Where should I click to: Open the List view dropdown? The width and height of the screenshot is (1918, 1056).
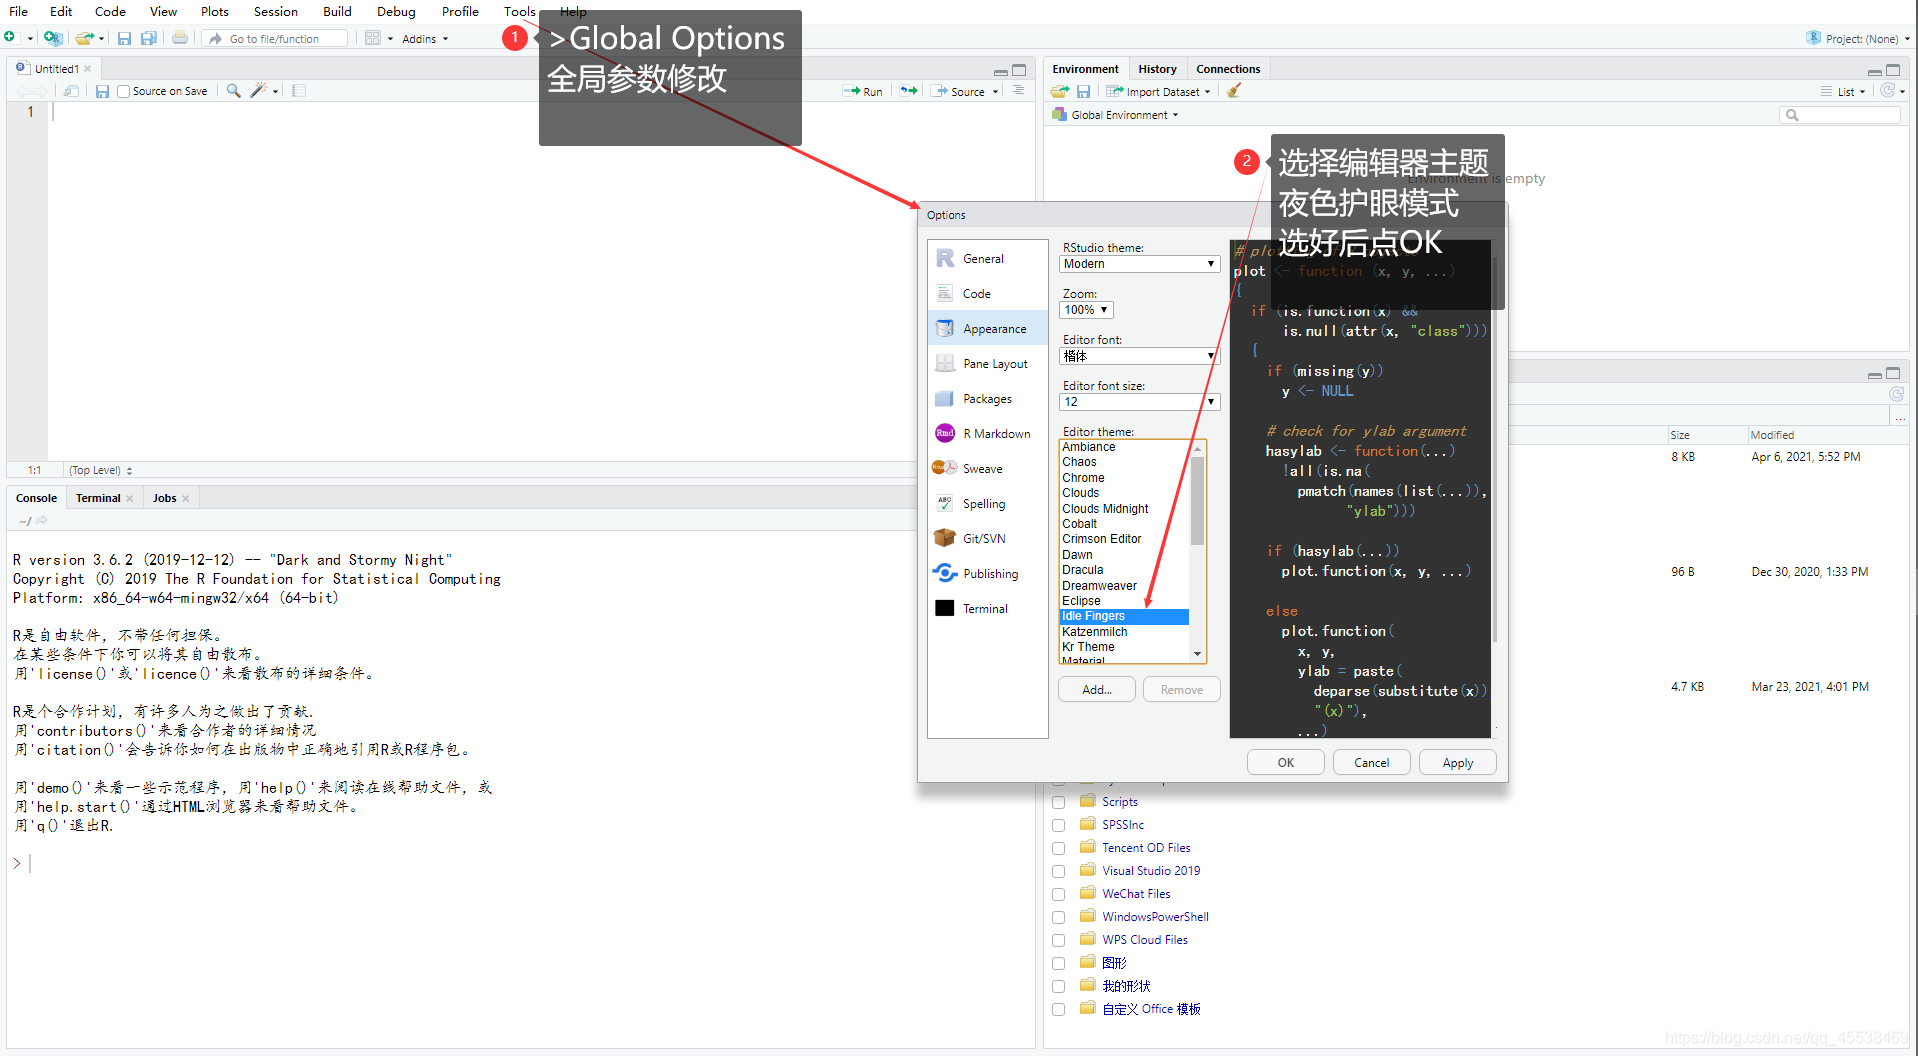[x=1843, y=91]
